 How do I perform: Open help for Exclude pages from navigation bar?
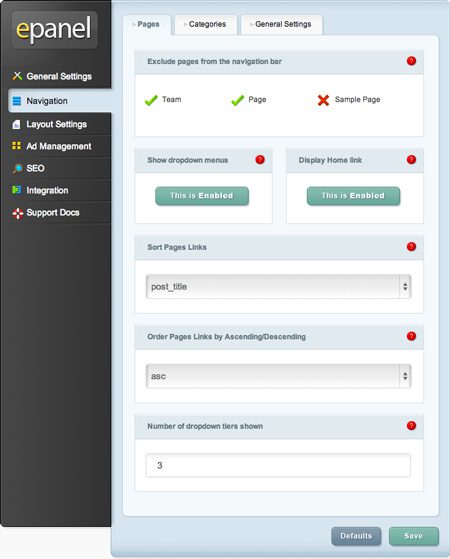411,61
